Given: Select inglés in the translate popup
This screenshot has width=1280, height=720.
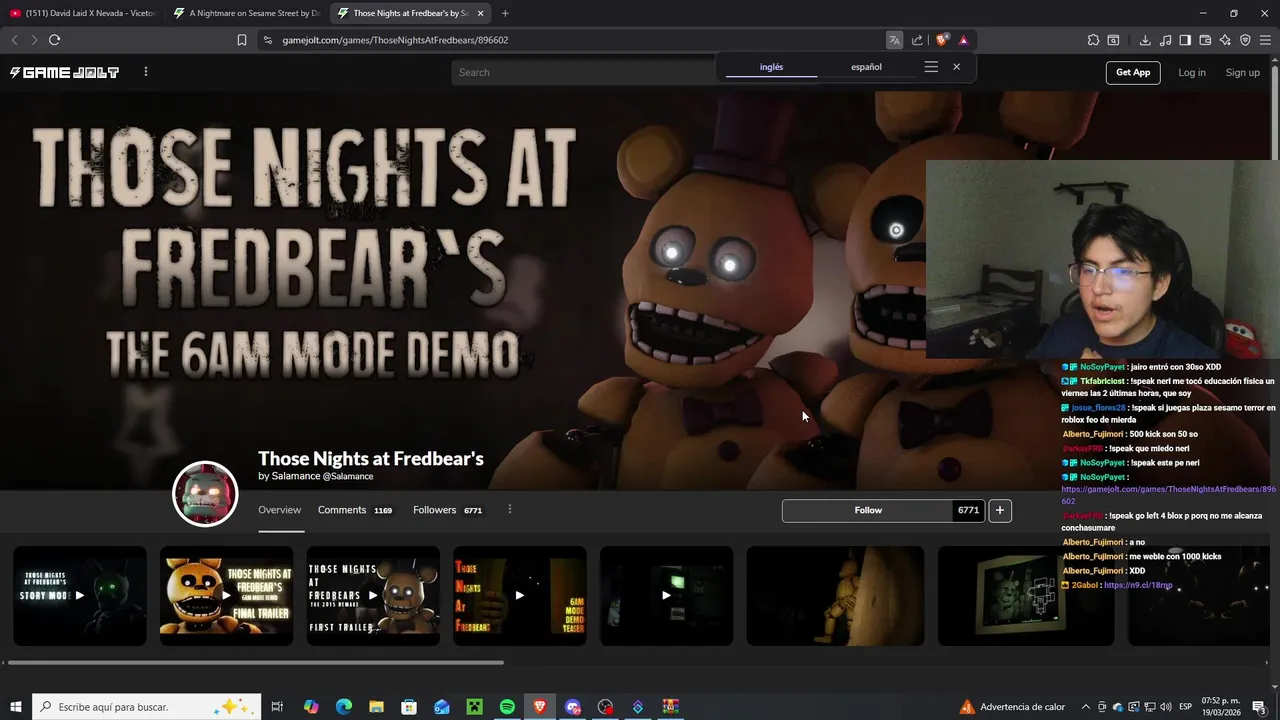Looking at the screenshot, I should pyautogui.click(x=771, y=67).
